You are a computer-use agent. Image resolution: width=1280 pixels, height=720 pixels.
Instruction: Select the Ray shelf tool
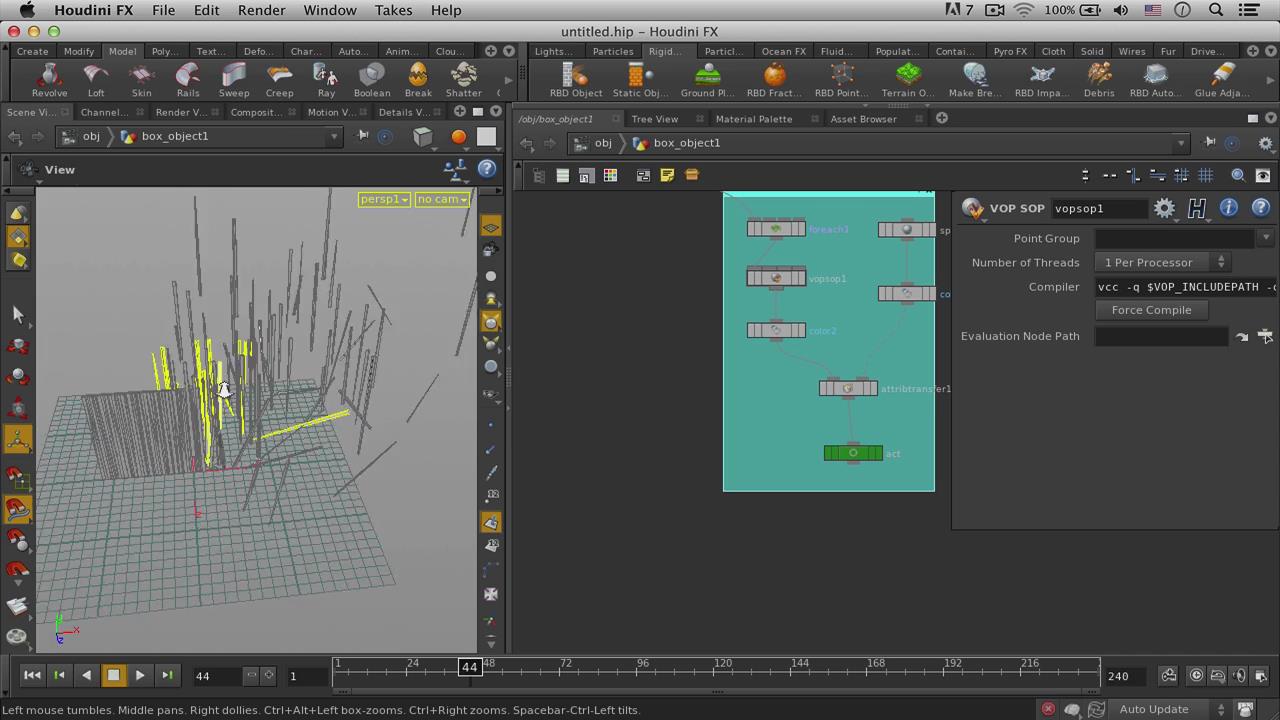coord(326,80)
